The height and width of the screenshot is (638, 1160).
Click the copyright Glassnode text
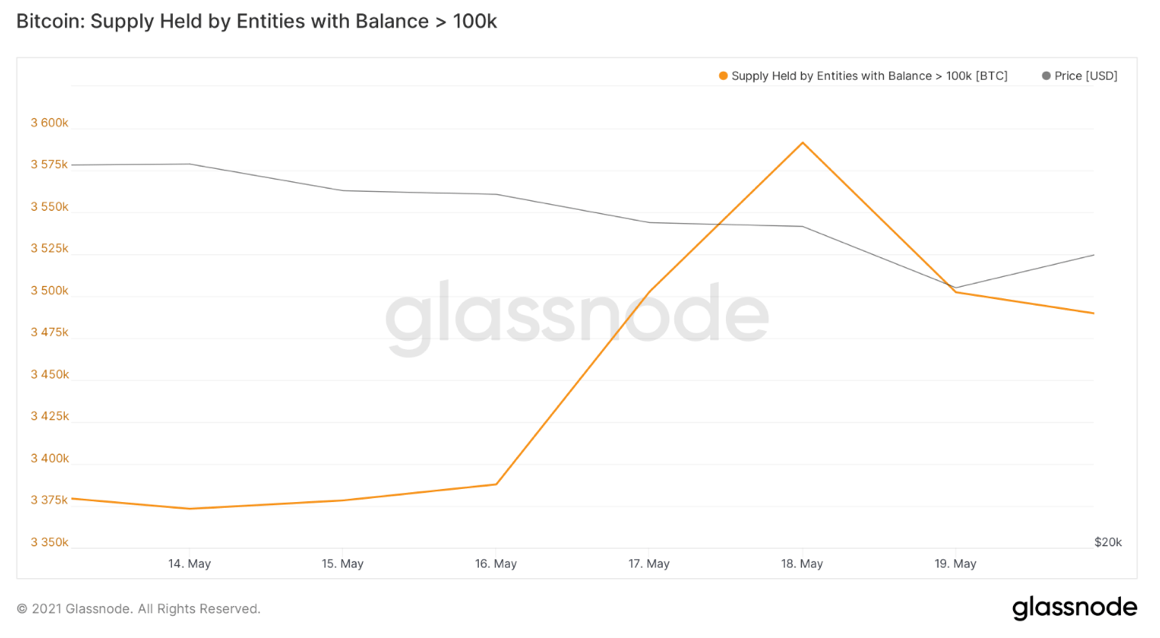tap(138, 609)
